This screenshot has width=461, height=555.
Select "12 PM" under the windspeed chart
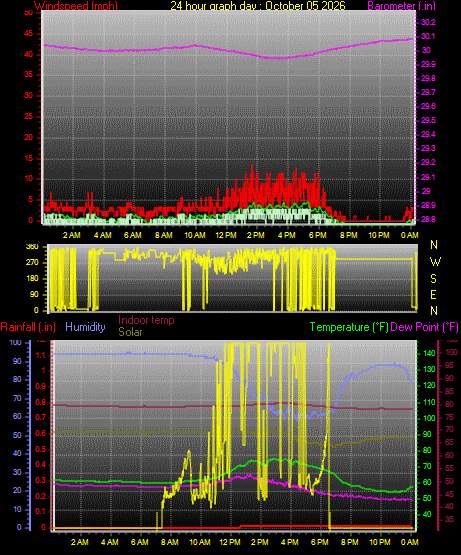226,235
